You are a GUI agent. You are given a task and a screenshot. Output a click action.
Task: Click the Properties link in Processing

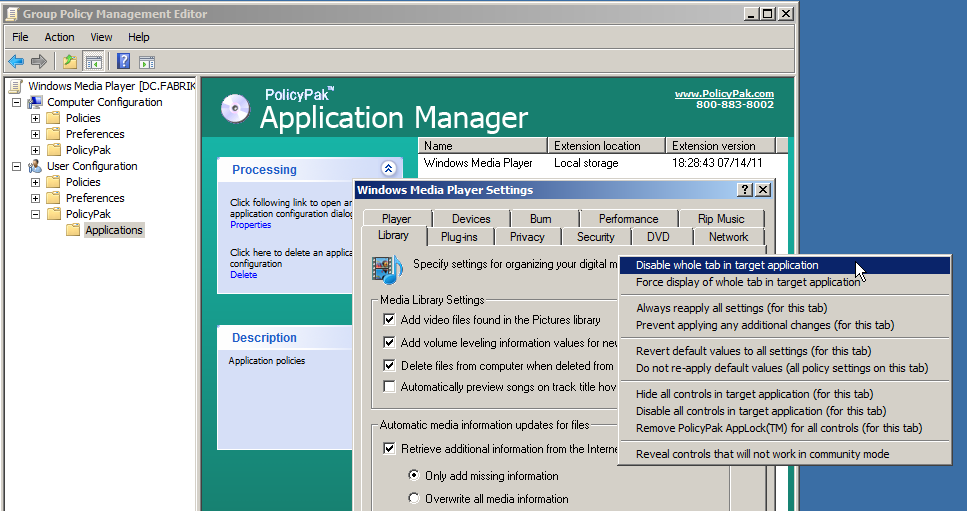(x=250, y=225)
